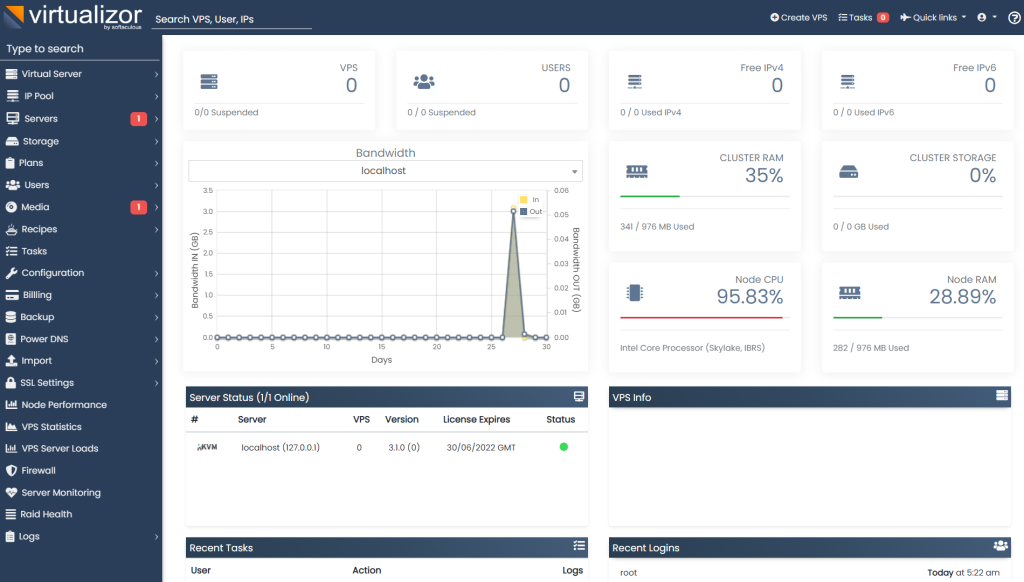The width and height of the screenshot is (1024, 582).
Task: Click the users icon on Recent Logins header
Action: pos(1001,547)
